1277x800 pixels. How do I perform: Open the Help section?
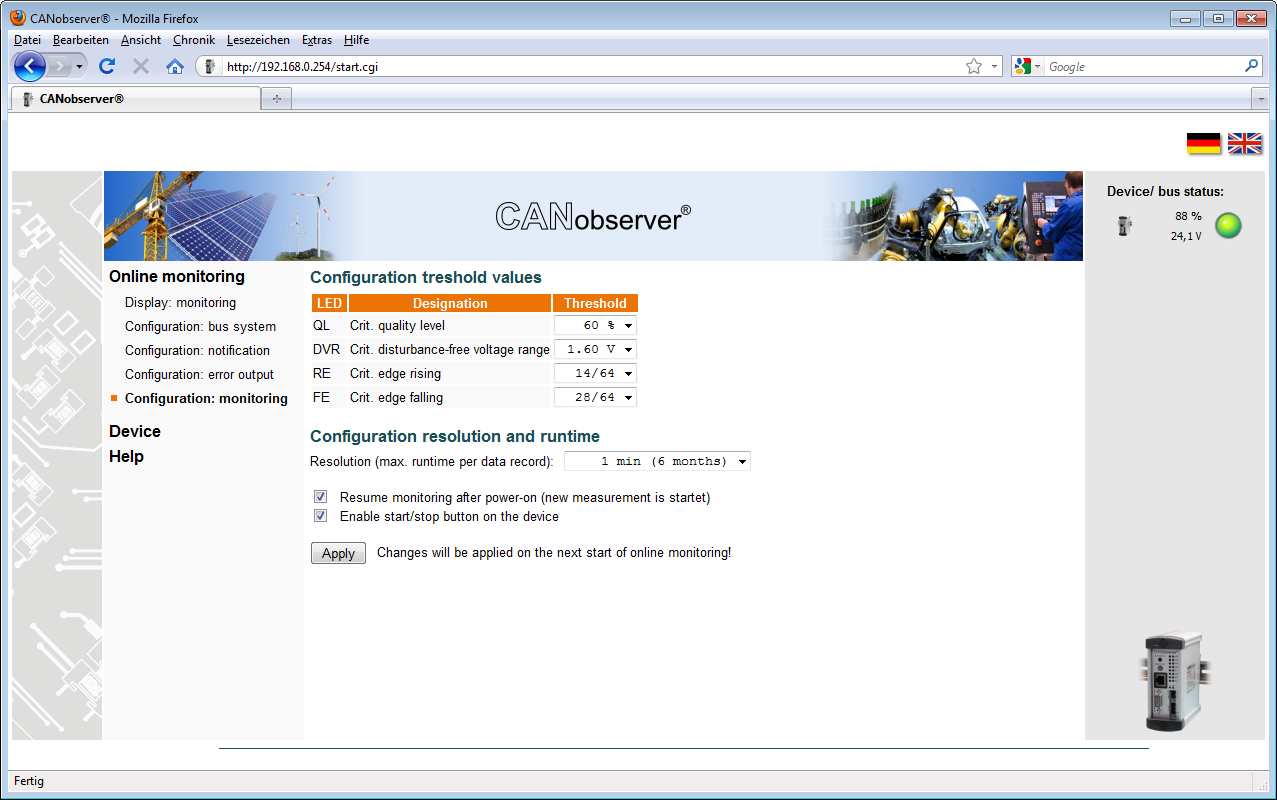pos(126,457)
